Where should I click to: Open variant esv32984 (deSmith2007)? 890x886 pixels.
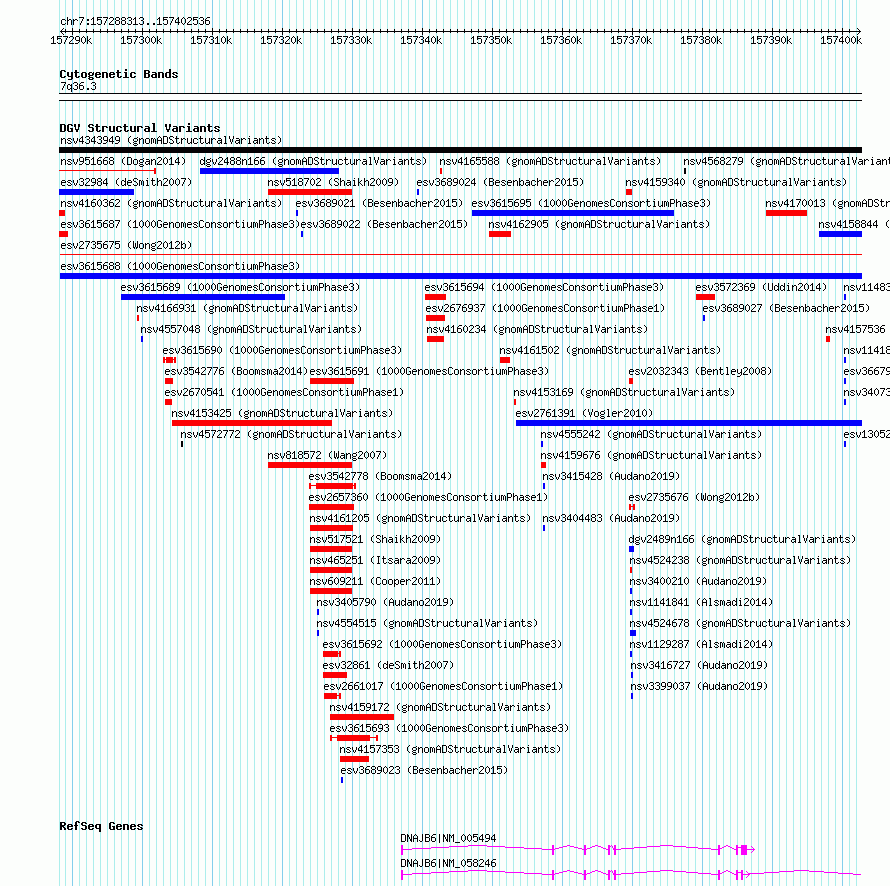point(126,182)
